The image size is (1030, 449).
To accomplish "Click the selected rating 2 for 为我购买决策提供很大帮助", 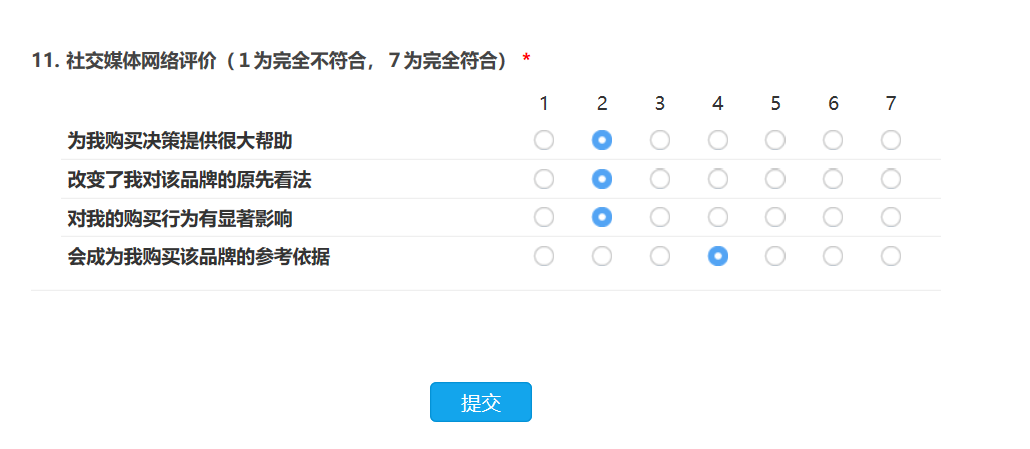I will 602,140.
